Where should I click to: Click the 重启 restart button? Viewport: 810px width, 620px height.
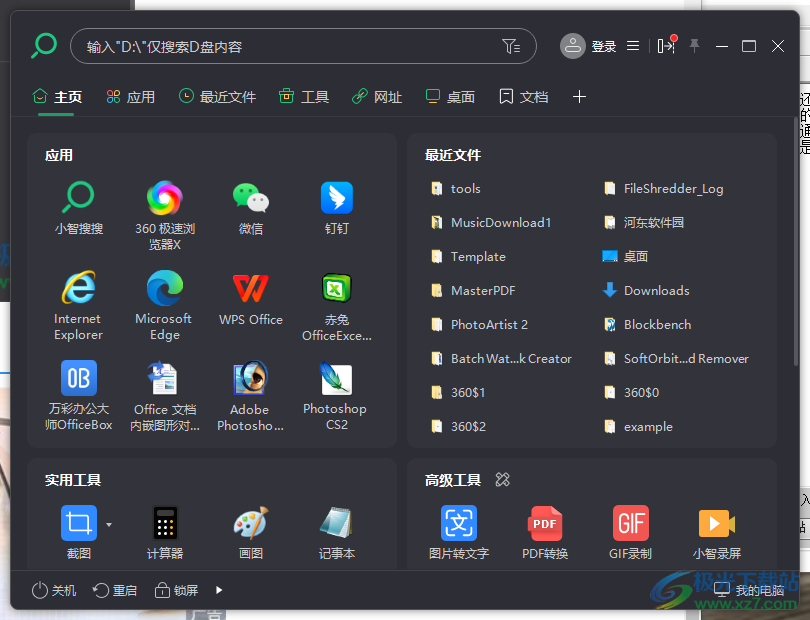click(115, 590)
